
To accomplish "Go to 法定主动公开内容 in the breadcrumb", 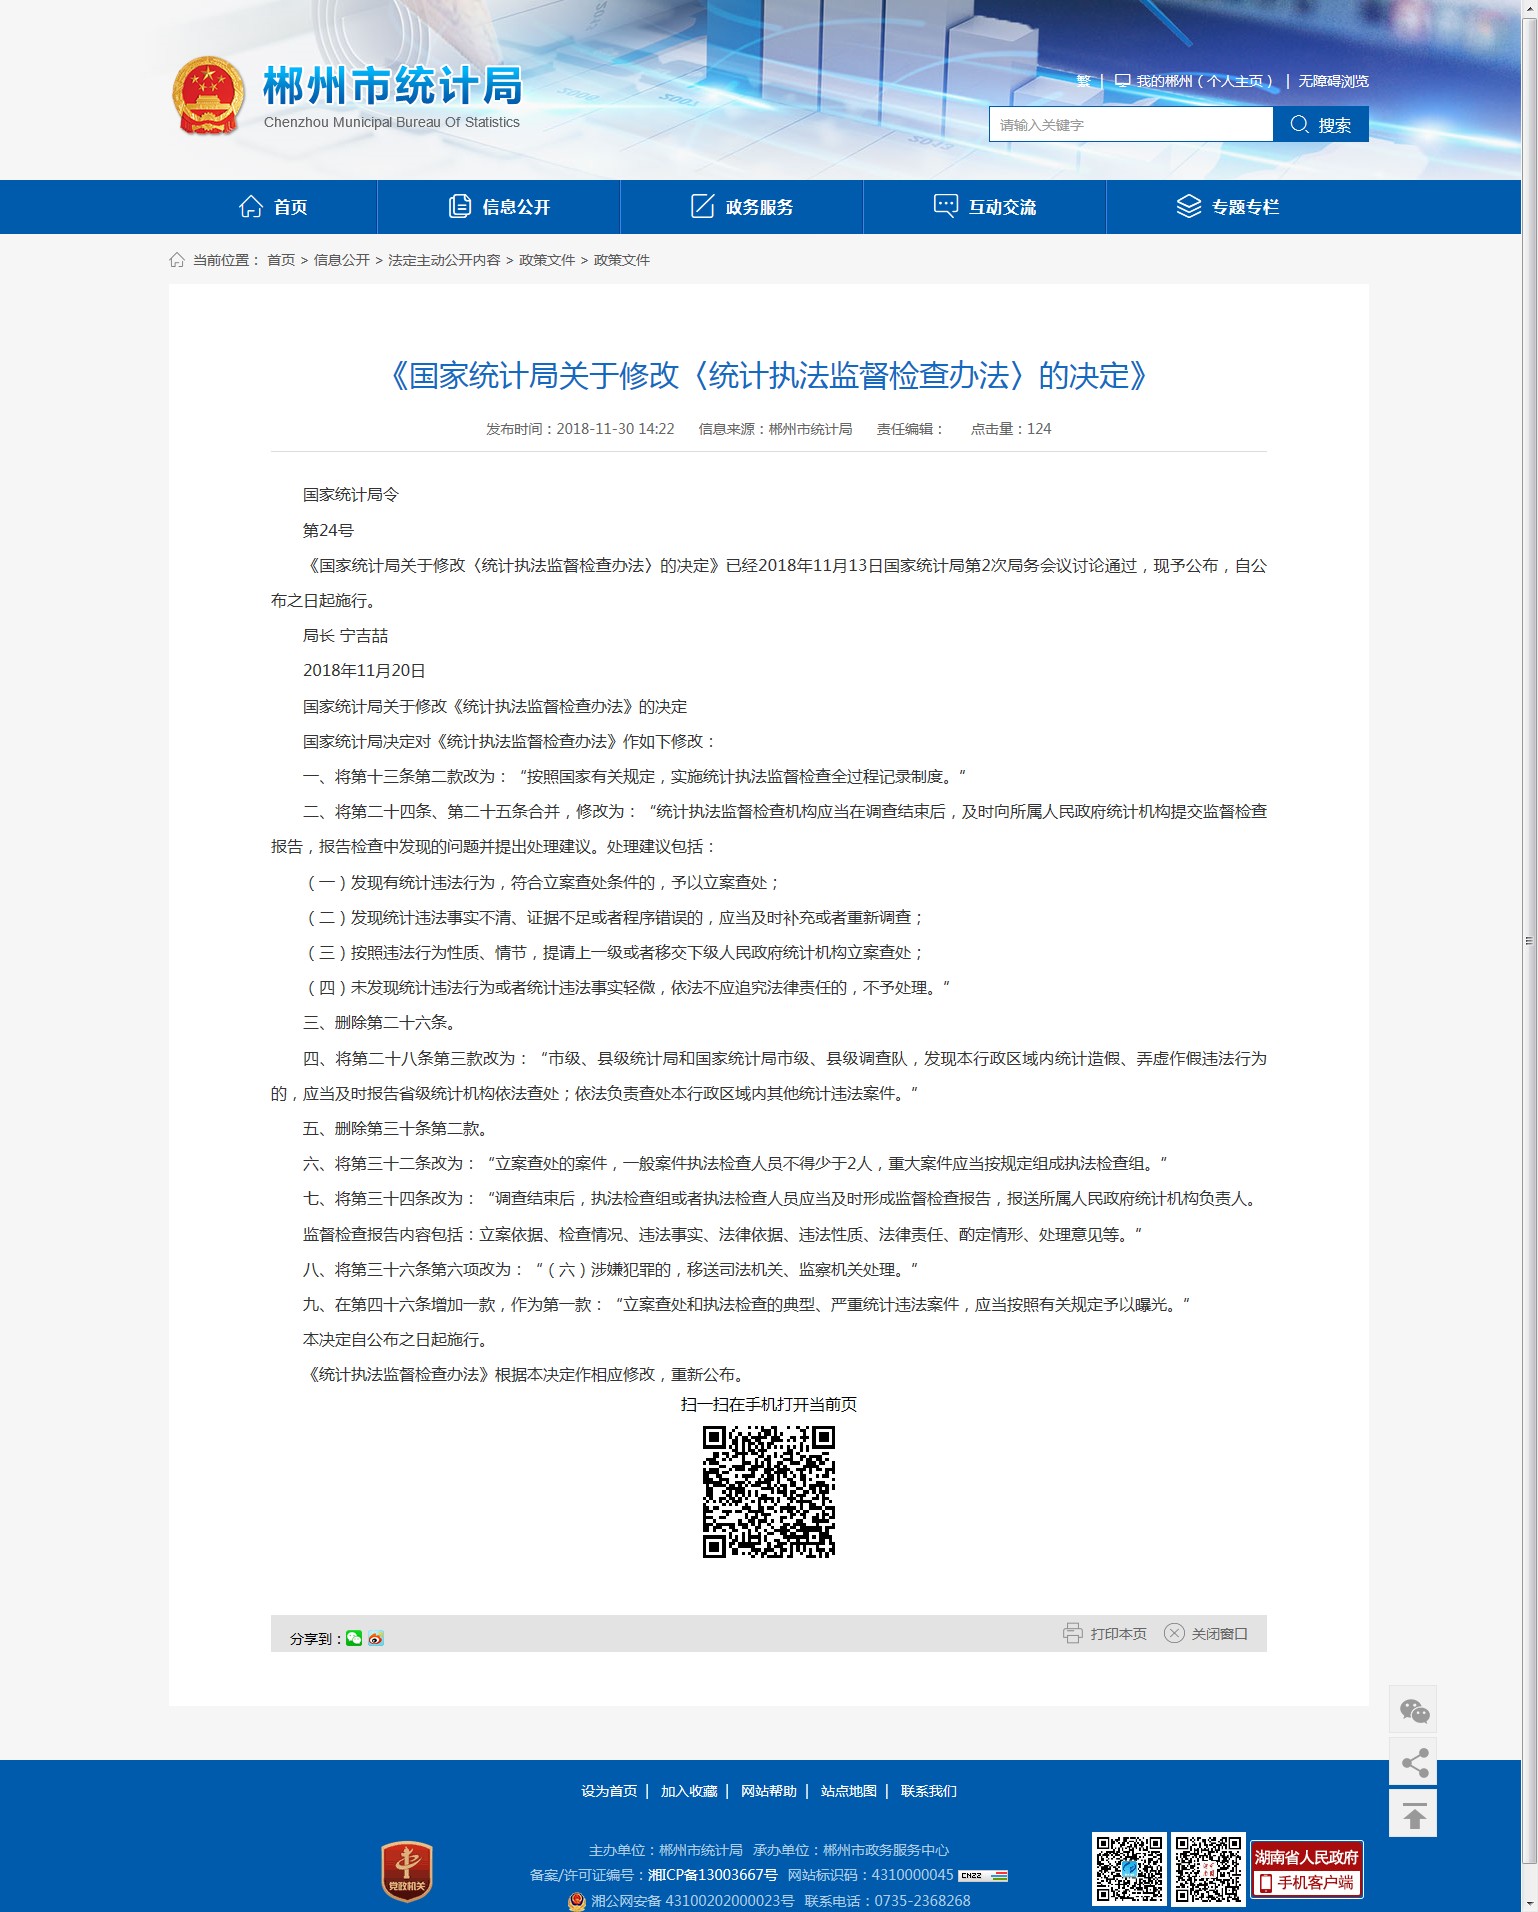I will click(x=444, y=260).
